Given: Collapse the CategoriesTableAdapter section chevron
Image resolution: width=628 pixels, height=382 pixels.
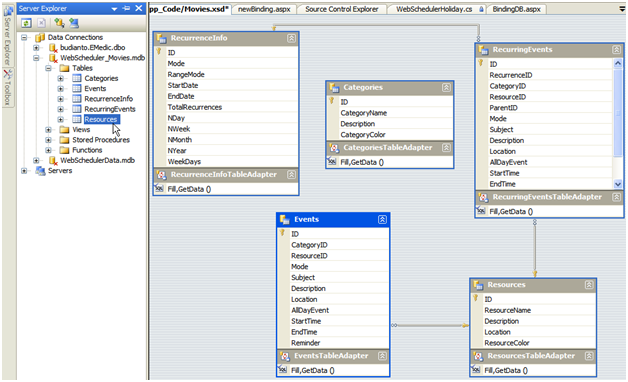Looking at the screenshot, I should coord(446,148).
